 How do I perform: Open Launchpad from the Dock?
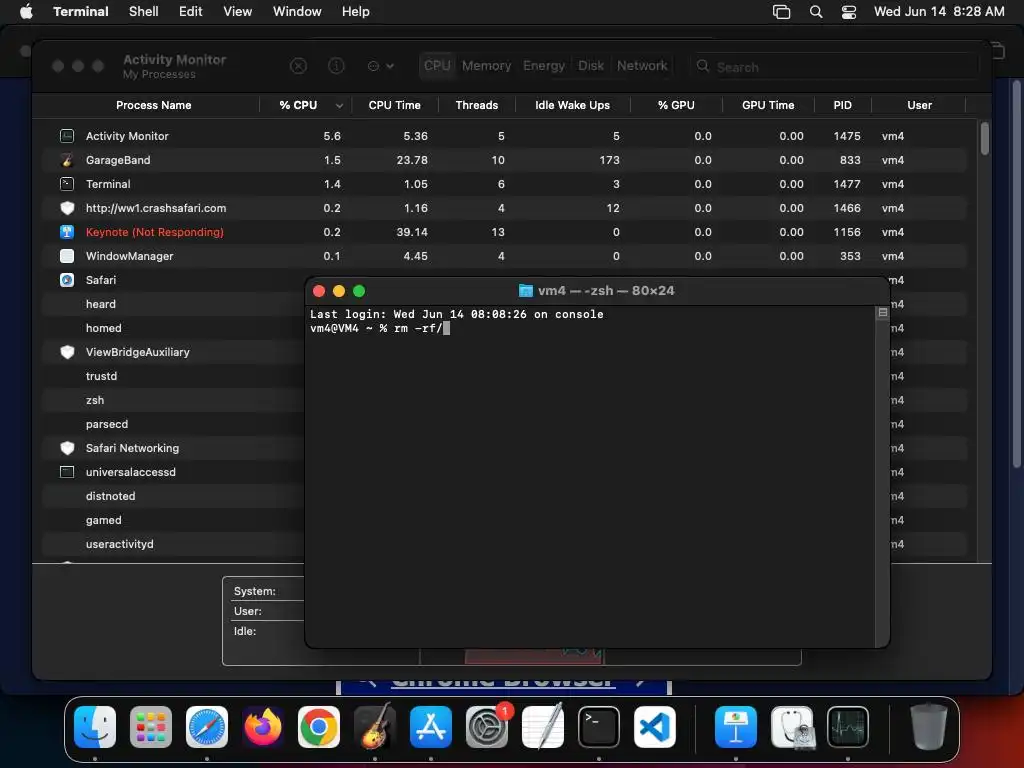151,727
